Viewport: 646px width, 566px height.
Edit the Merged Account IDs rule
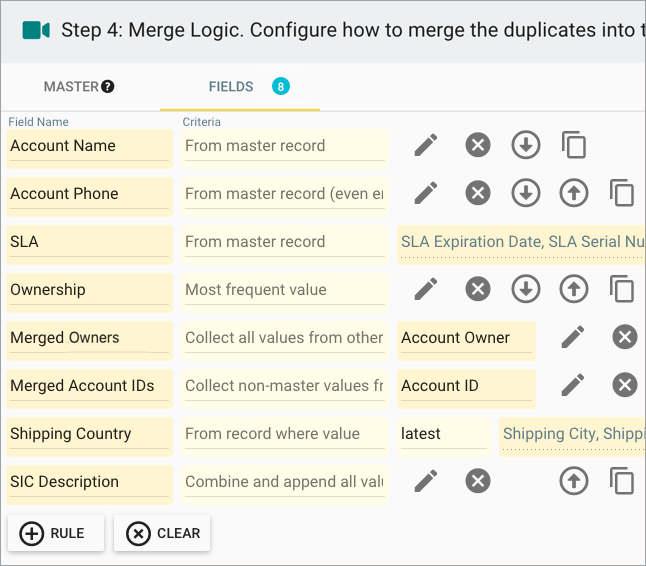pyautogui.click(x=573, y=385)
